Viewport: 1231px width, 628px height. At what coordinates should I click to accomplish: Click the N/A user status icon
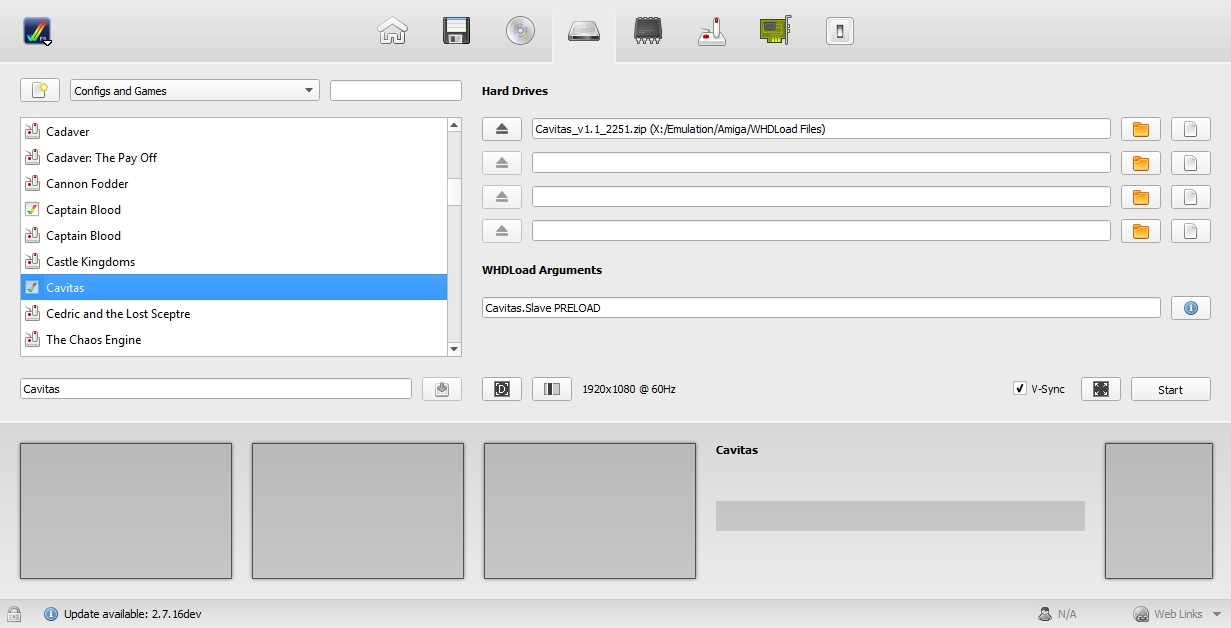tap(1044, 614)
